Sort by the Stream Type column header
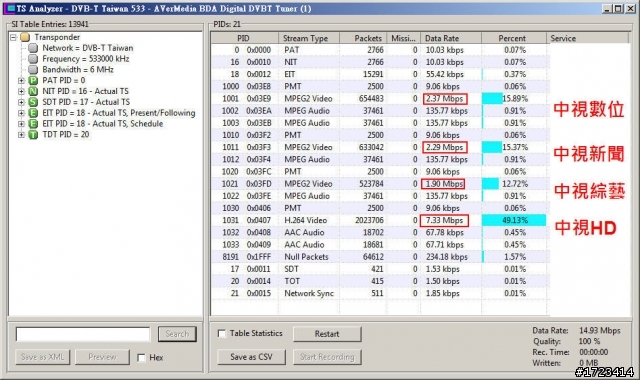Viewport: 640px width, 380px height. click(309, 38)
